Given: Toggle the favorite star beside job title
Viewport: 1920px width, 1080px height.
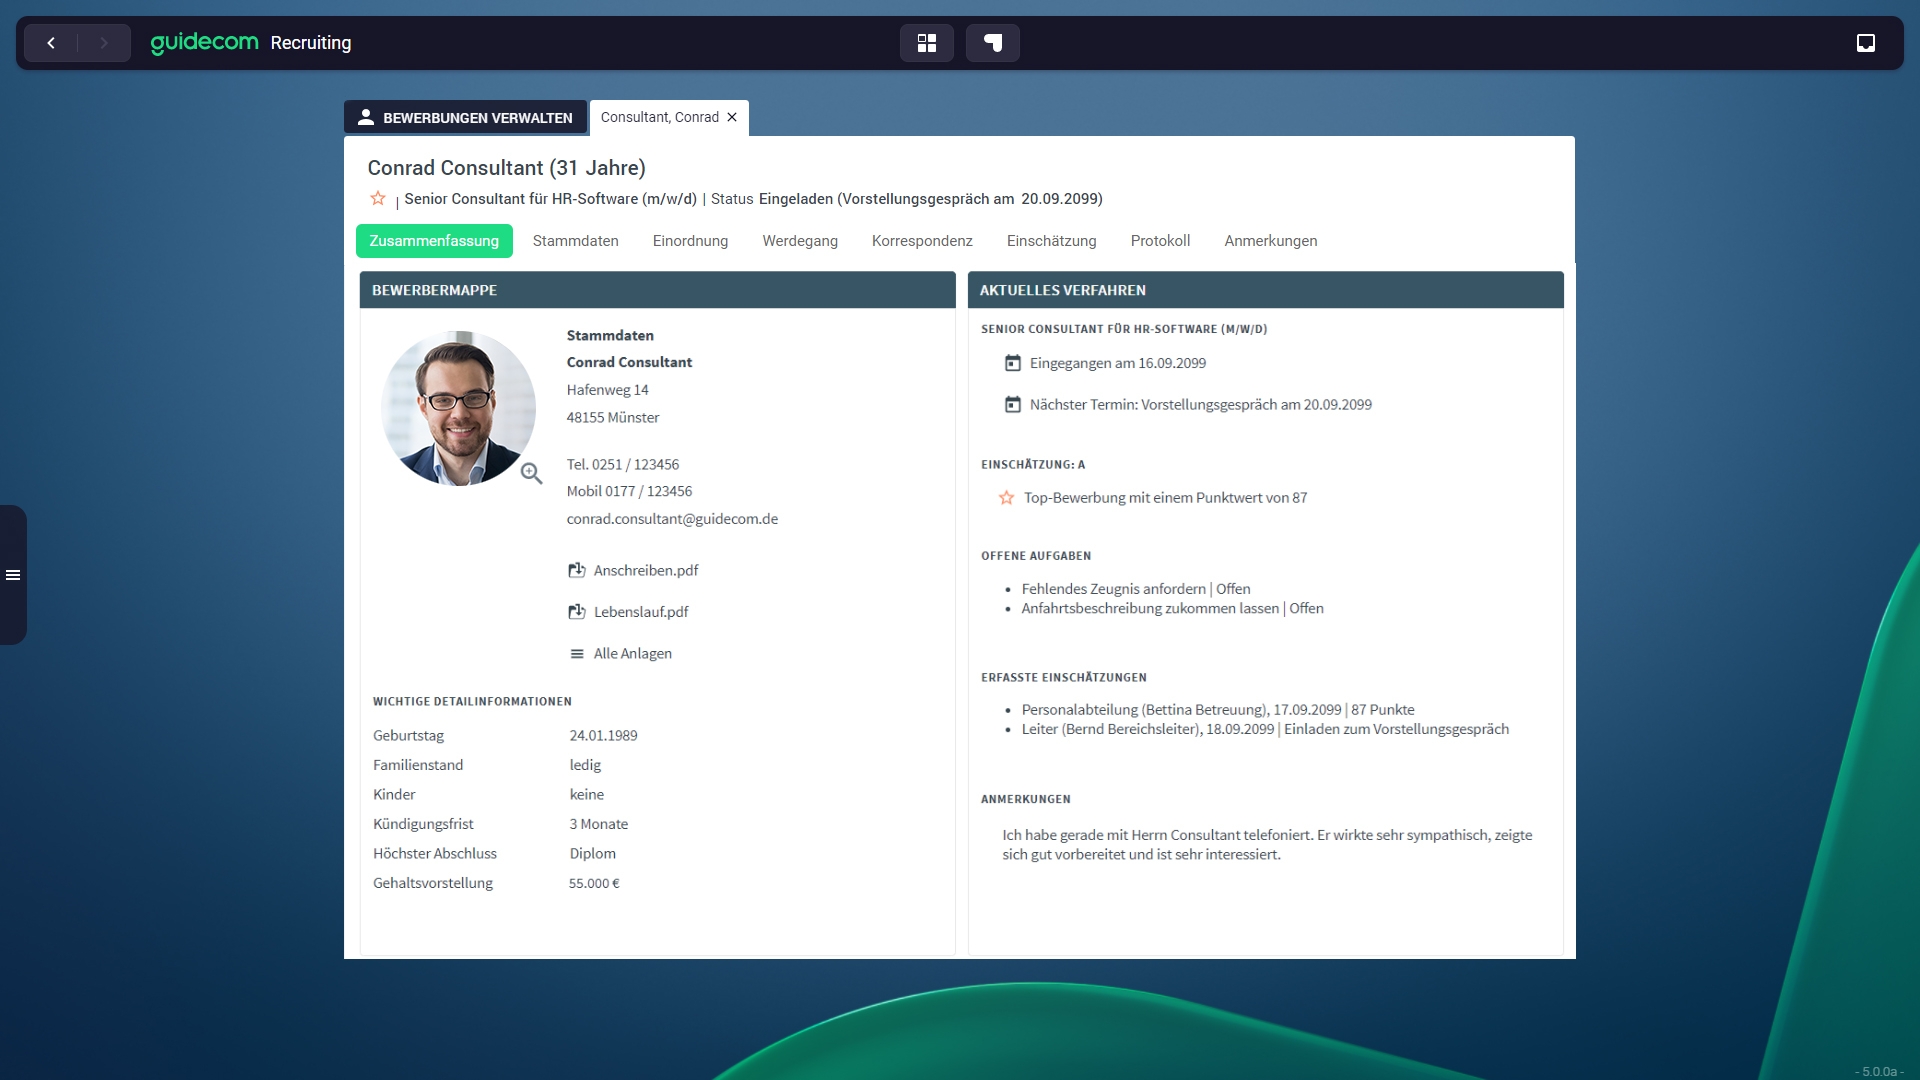Looking at the screenshot, I should point(378,198).
